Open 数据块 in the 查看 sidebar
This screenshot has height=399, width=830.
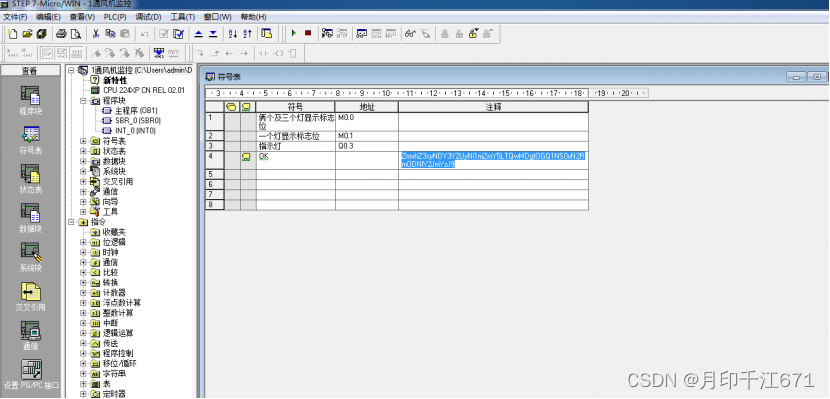[x=31, y=219]
